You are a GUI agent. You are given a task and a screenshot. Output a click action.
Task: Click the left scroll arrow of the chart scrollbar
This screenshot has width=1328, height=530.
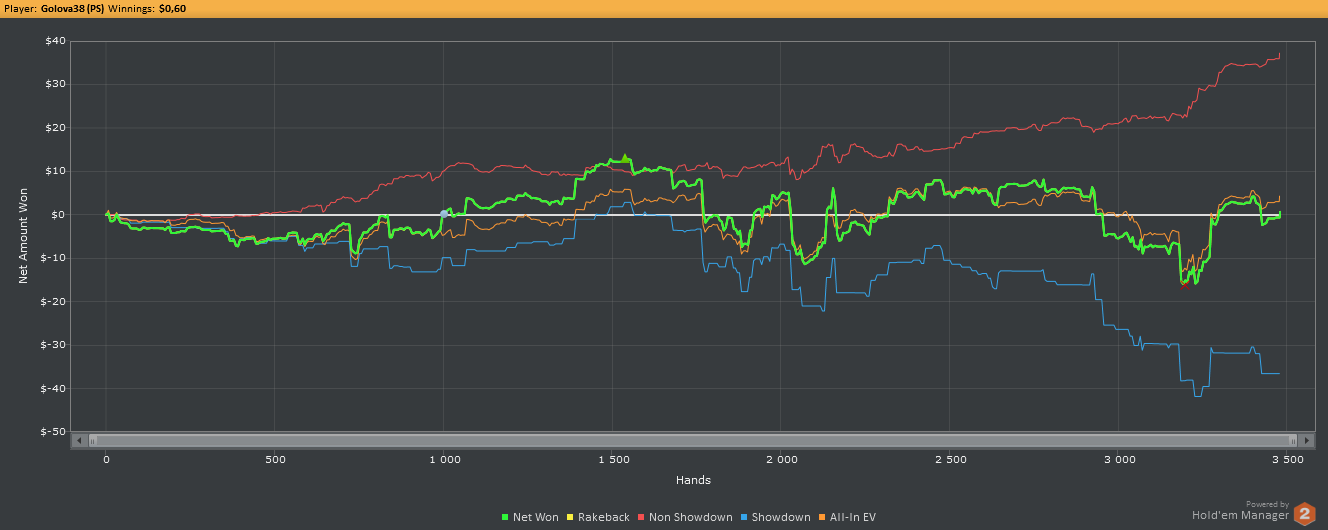tap(79, 440)
